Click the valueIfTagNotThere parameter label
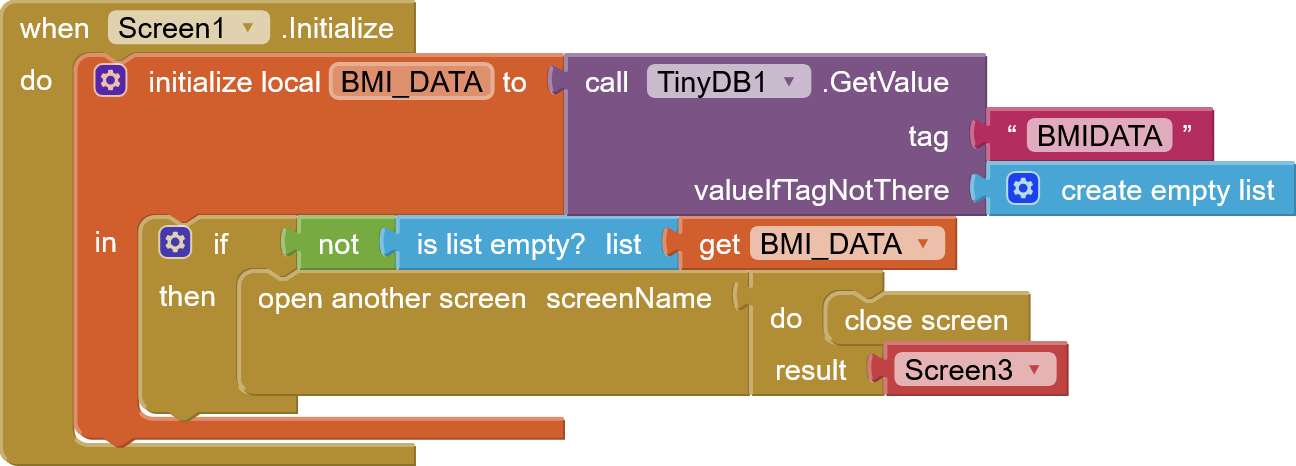 click(x=821, y=190)
